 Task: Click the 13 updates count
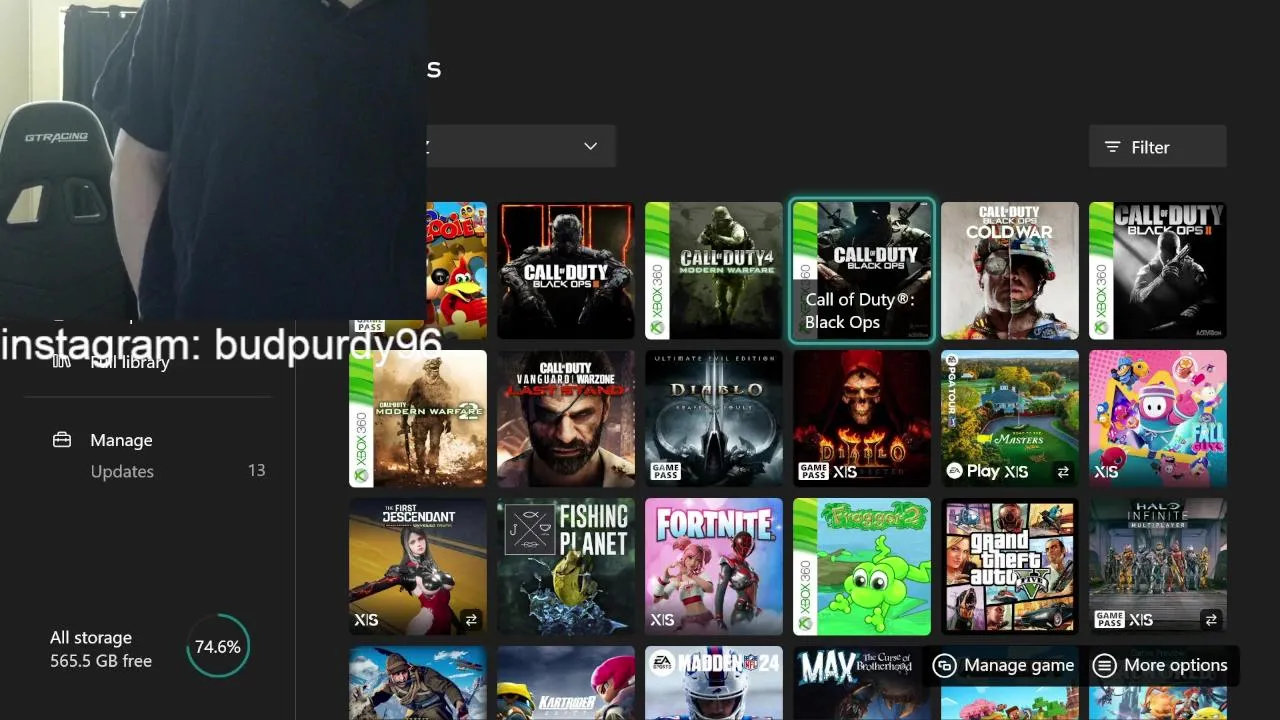[x=256, y=470]
